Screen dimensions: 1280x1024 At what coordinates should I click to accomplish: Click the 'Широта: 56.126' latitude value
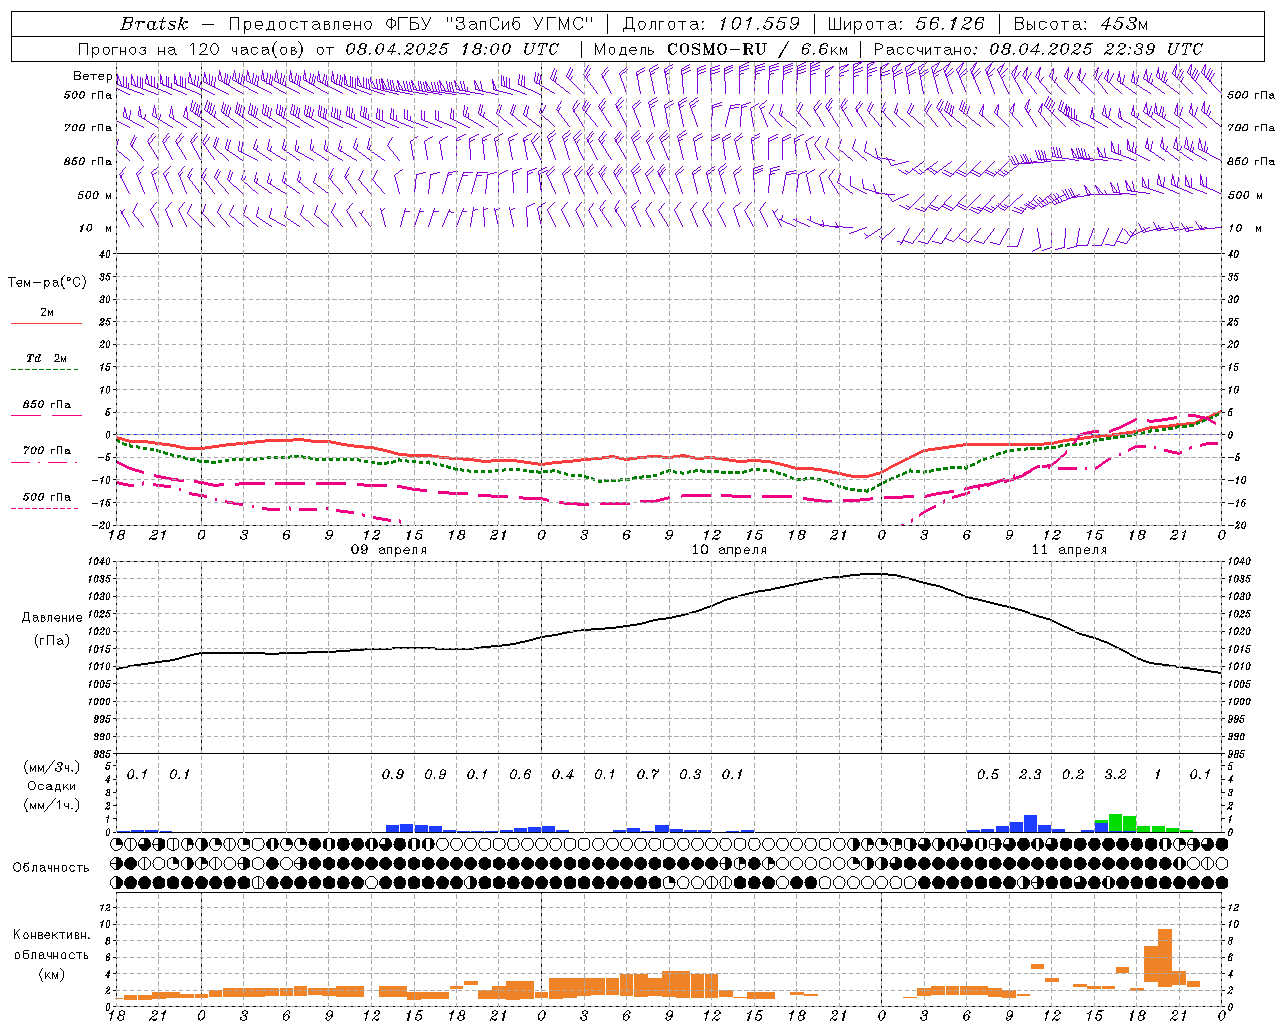906,24
